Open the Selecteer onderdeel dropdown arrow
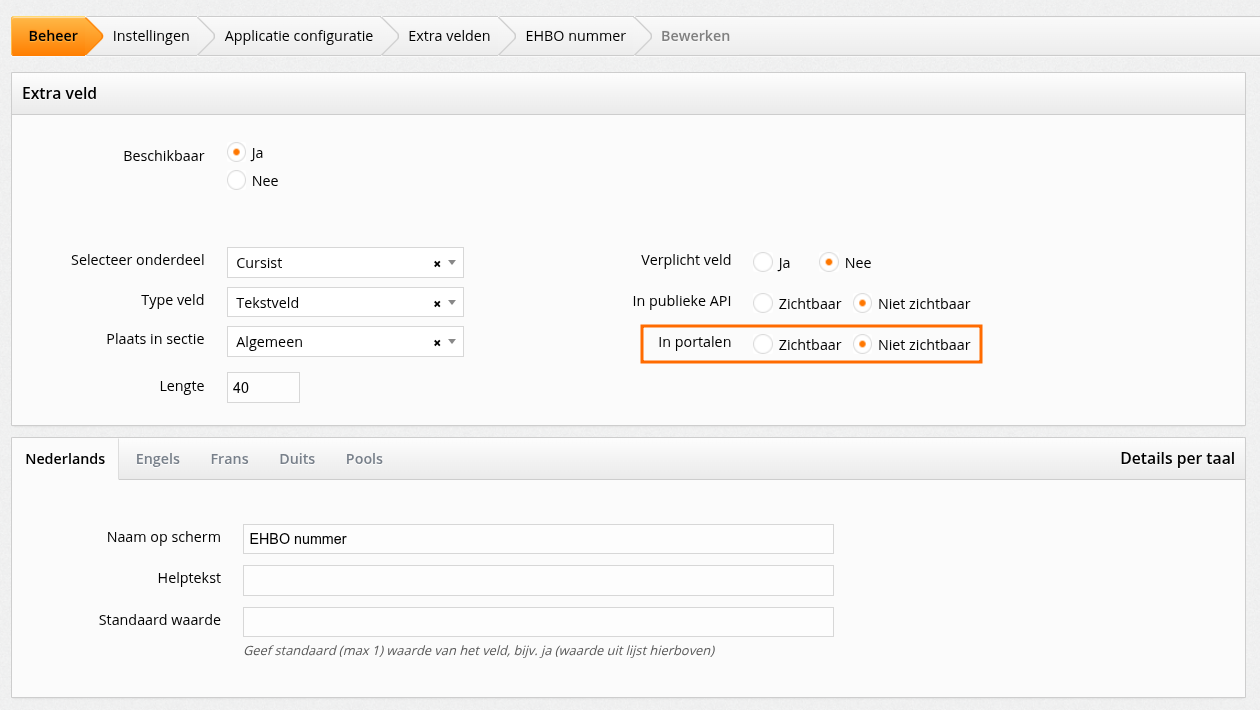 click(x=452, y=263)
